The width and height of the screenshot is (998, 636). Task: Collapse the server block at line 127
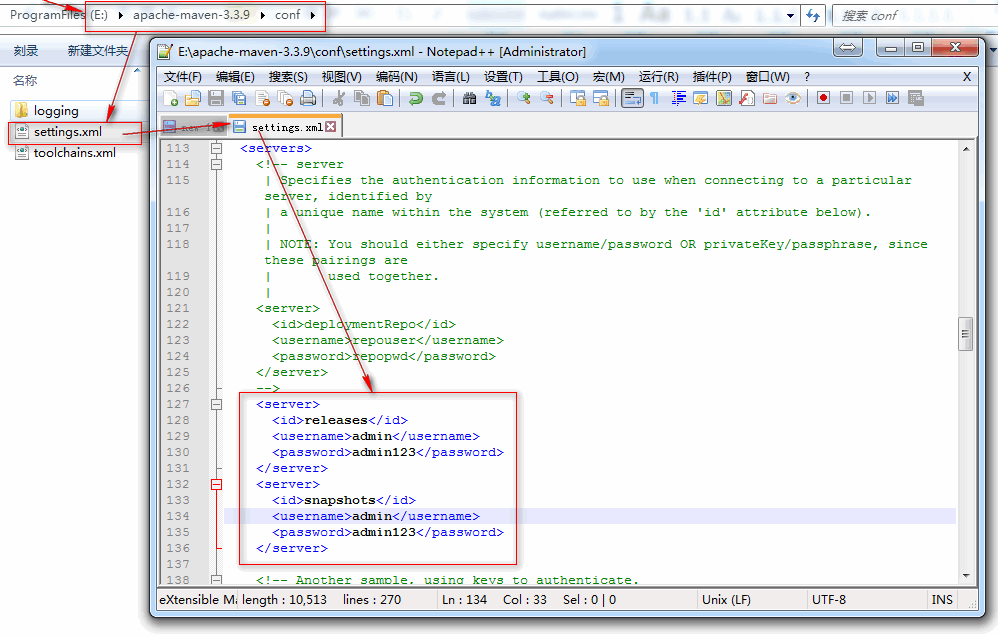pos(216,404)
